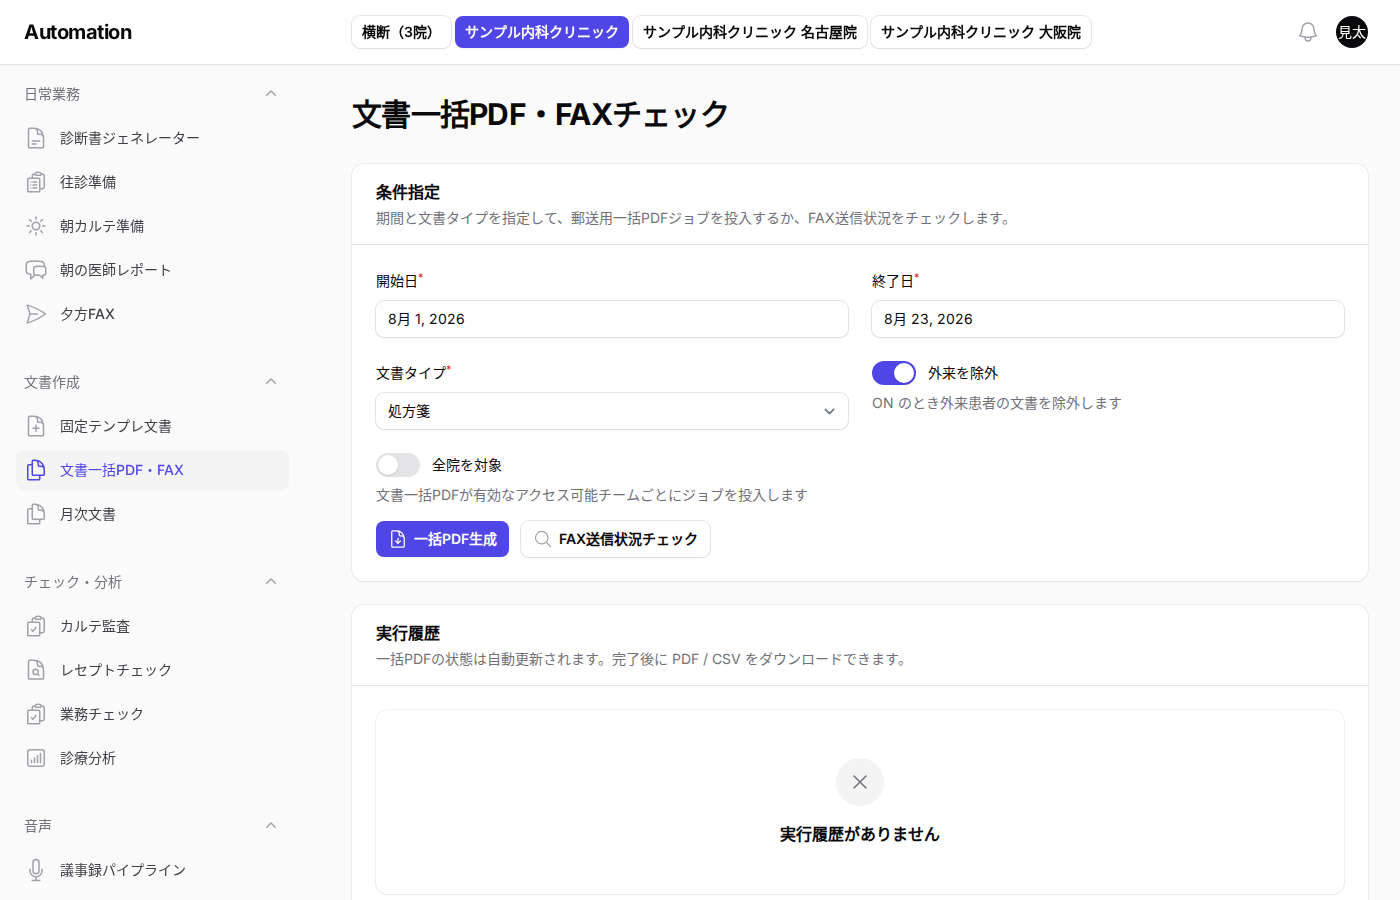Switch to サンプル内科クリニック 名古屋院 tab
The width and height of the screenshot is (1400, 900).
tap(750, 32)
